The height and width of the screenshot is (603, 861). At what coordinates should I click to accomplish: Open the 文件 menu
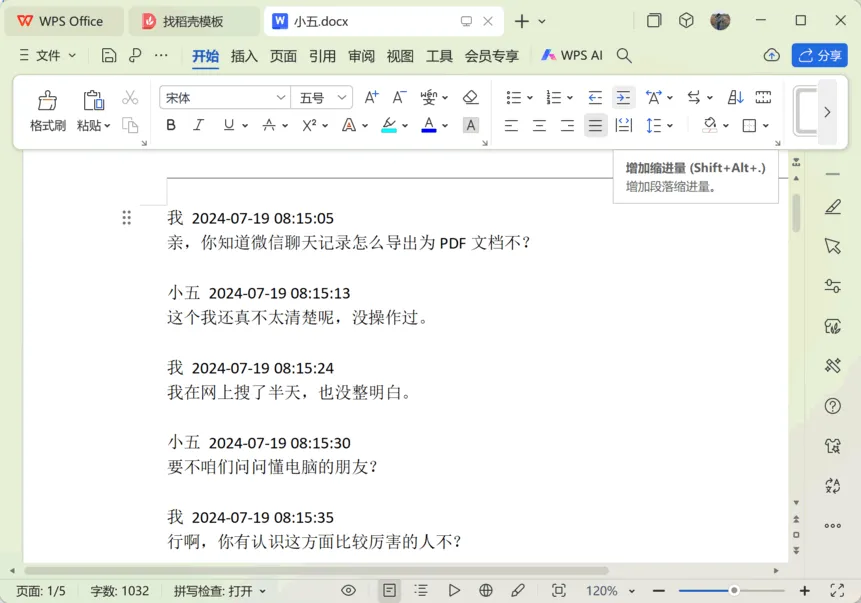(48, 55)
